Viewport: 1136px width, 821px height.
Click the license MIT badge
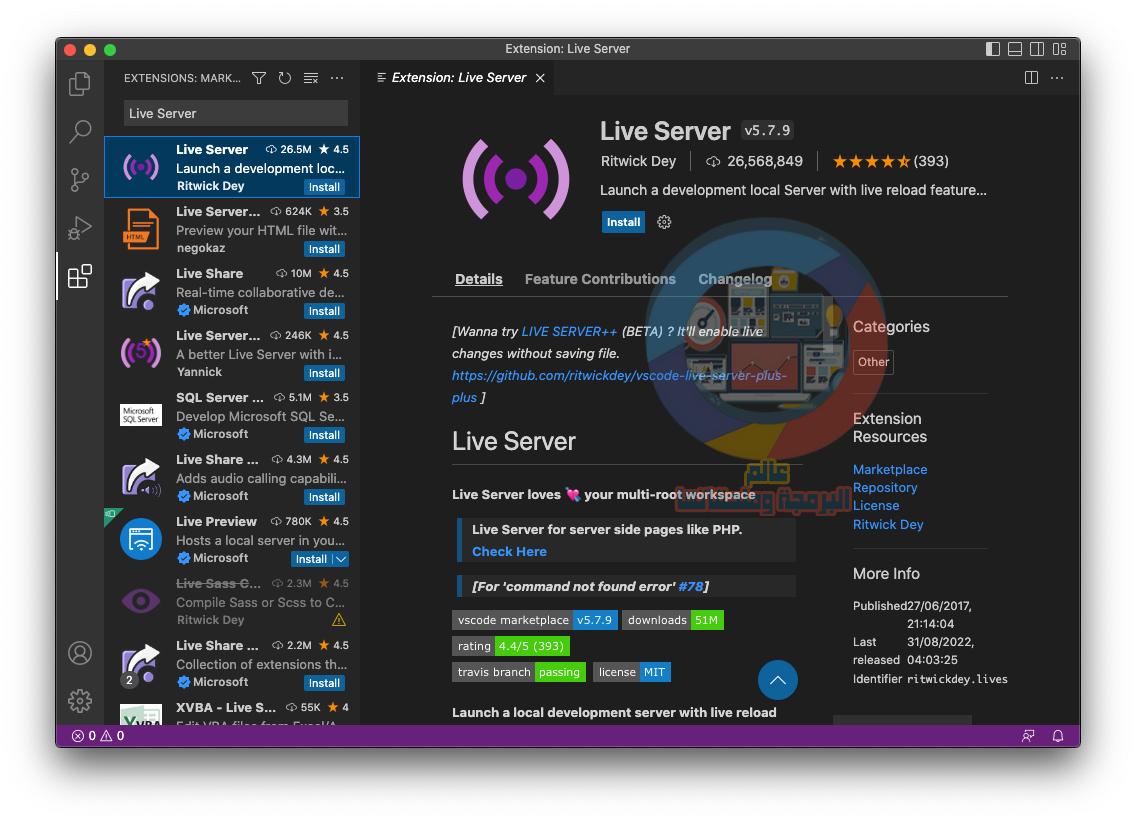[632, 672]
